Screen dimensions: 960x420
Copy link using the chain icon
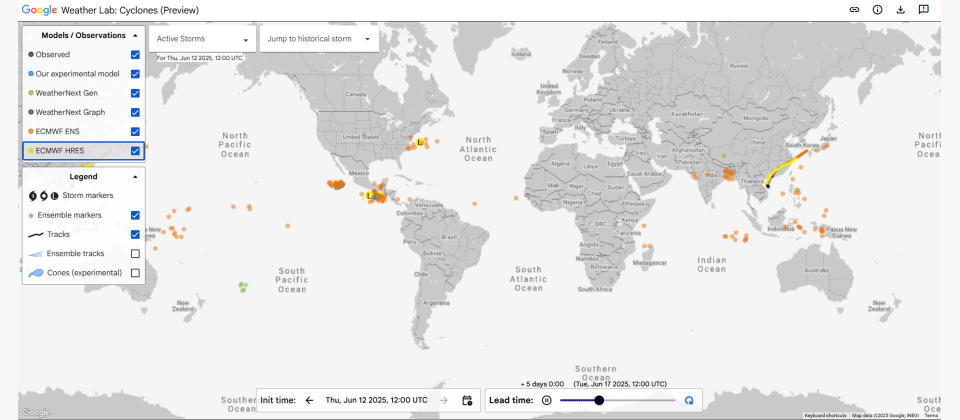(x=854, y=10)
